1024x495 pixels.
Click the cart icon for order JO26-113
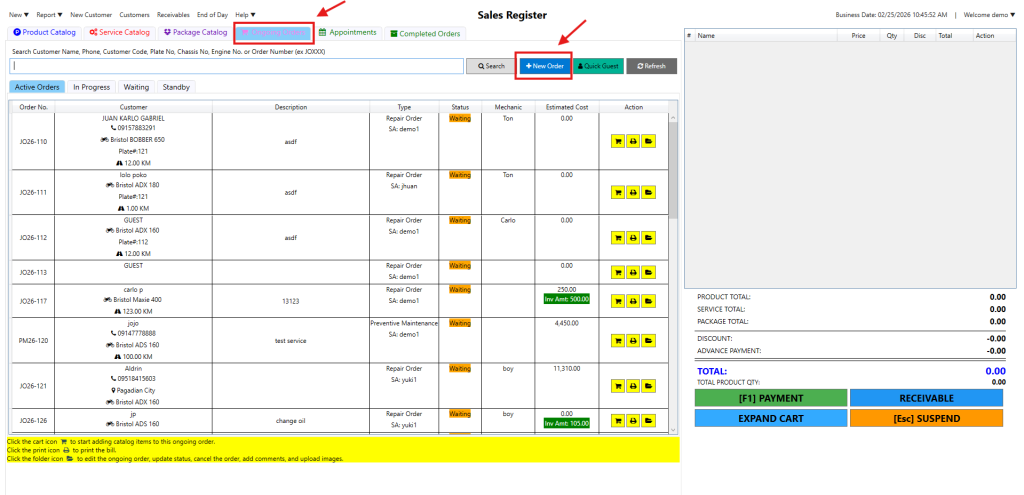click(617, 271)
